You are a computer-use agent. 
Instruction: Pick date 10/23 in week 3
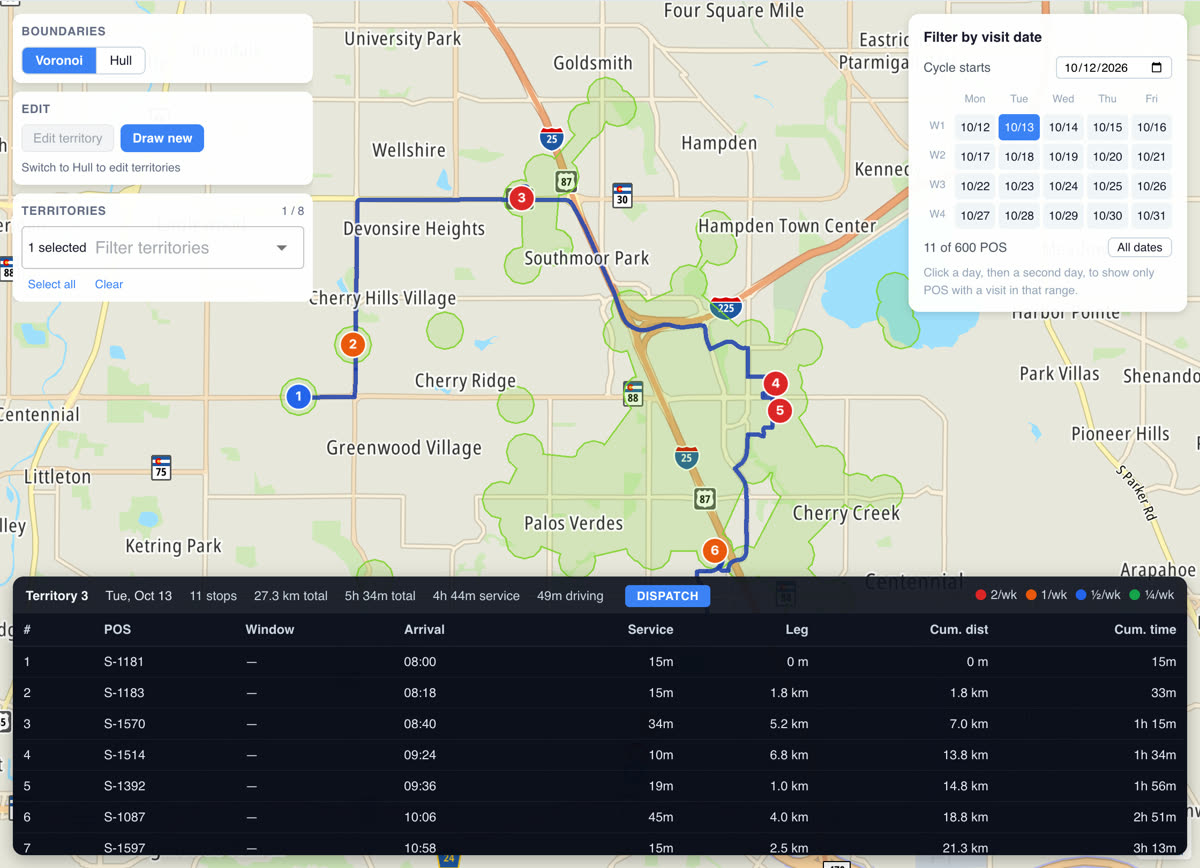coord(1019,186)
